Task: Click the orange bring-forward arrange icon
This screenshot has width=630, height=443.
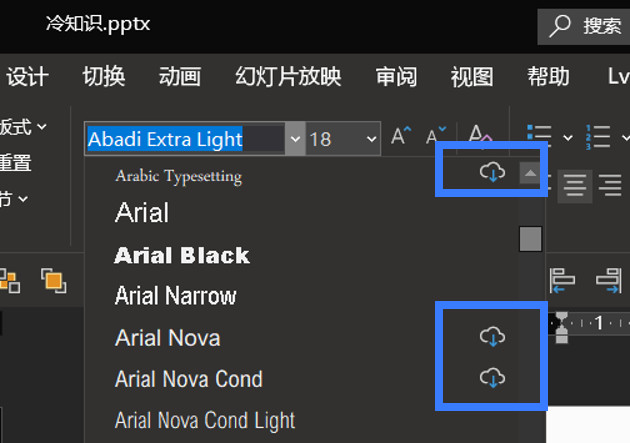Action: [x=53, y=280]
